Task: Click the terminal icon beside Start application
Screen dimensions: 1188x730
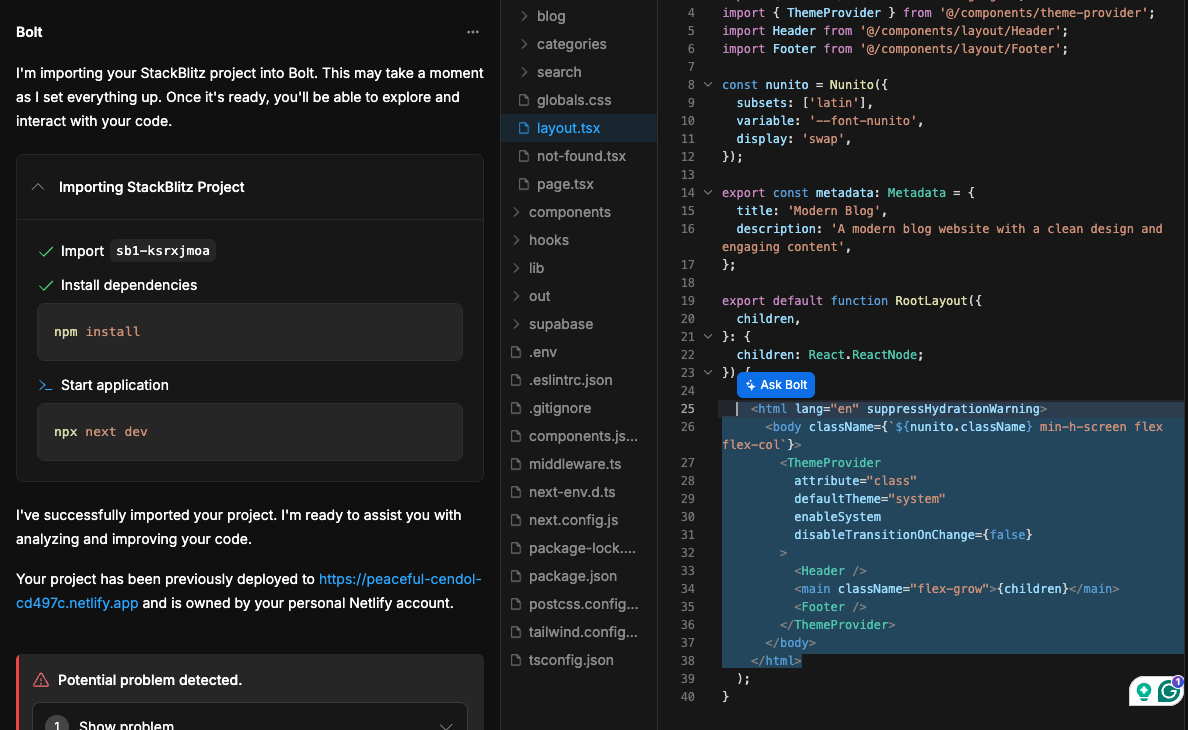Action: (45, 385)
